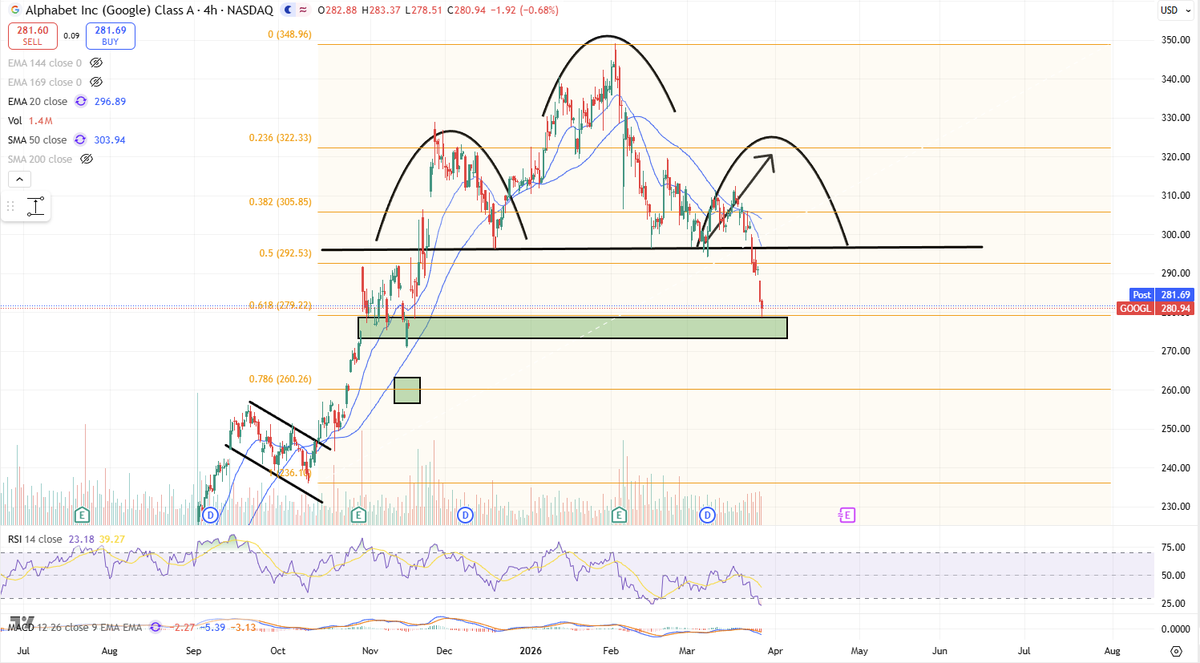
Task: Click the dividend D marker in mid-September
Action: coord(211,515)
